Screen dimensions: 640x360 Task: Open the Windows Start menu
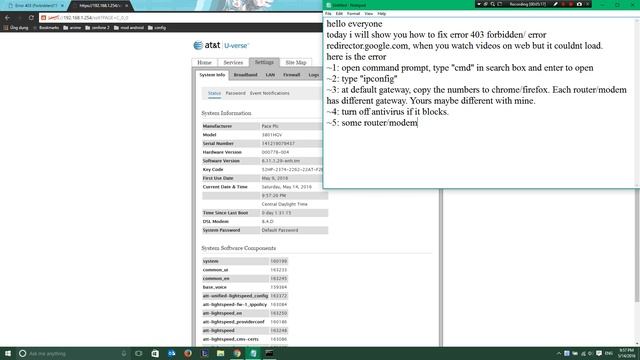point(8,353)
